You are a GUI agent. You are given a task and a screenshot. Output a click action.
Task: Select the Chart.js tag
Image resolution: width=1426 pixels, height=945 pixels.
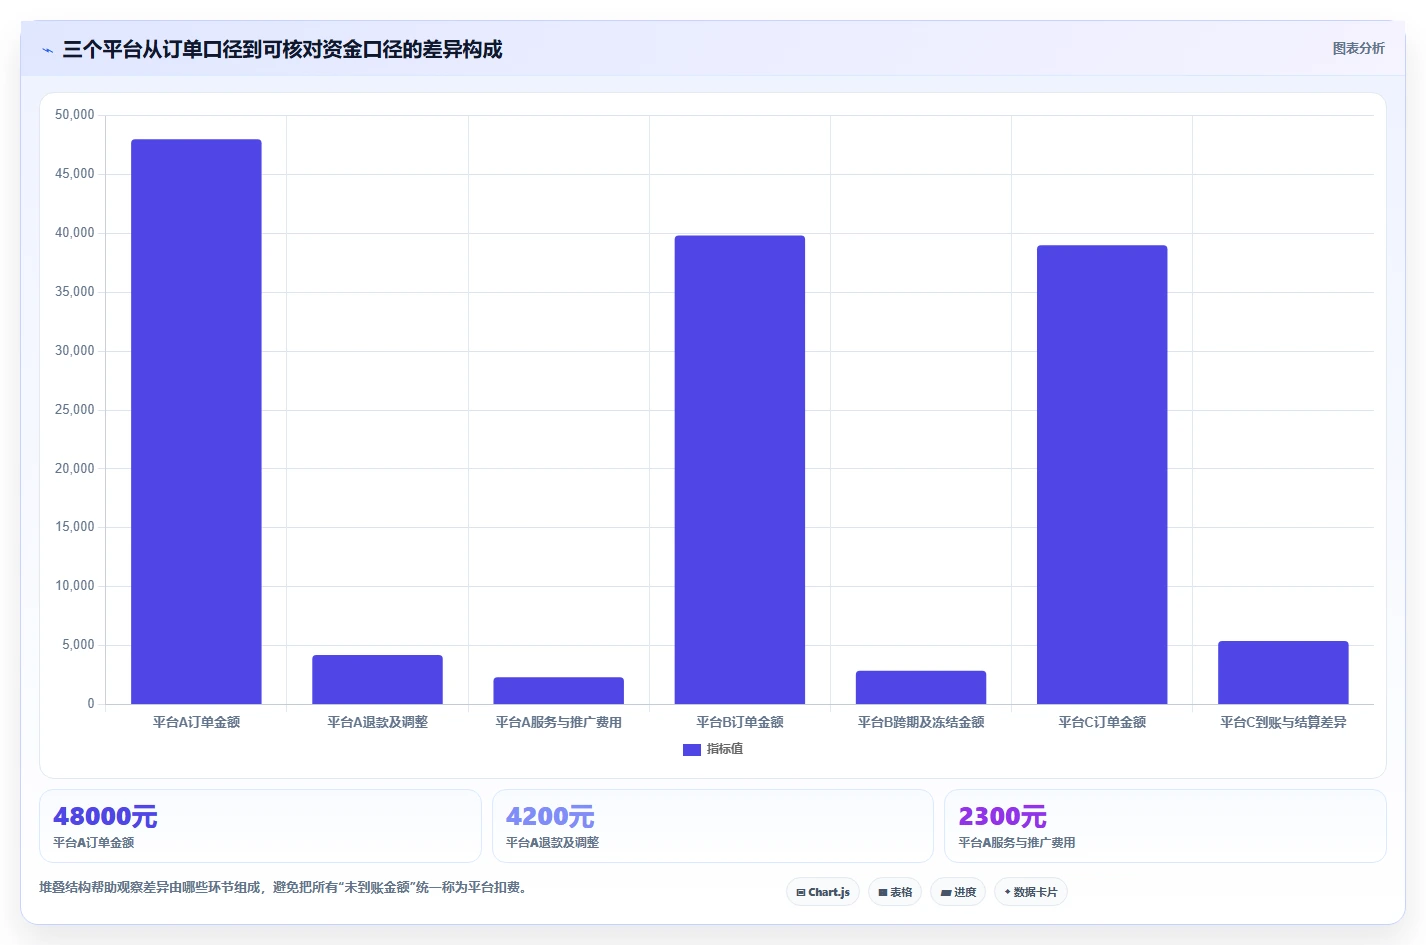(x=823, y=892)
